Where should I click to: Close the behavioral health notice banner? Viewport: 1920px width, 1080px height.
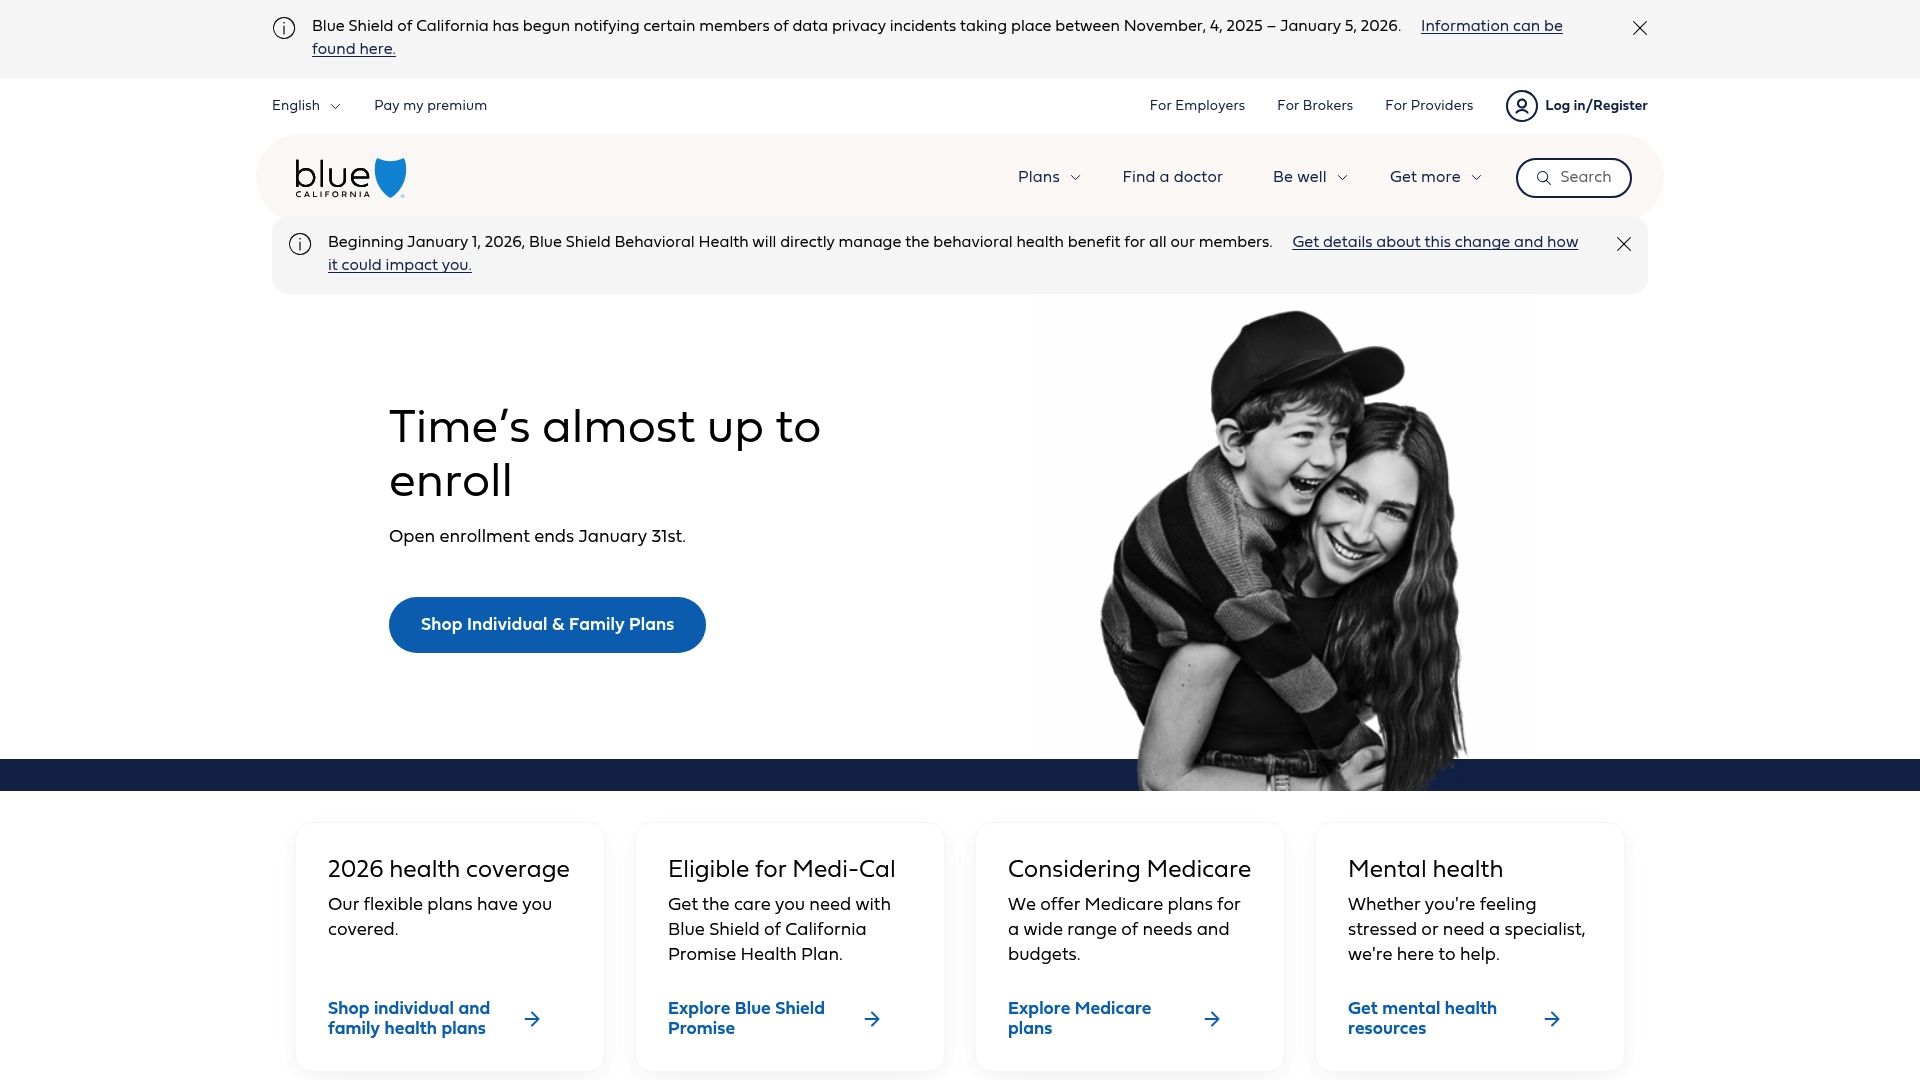1624,244
